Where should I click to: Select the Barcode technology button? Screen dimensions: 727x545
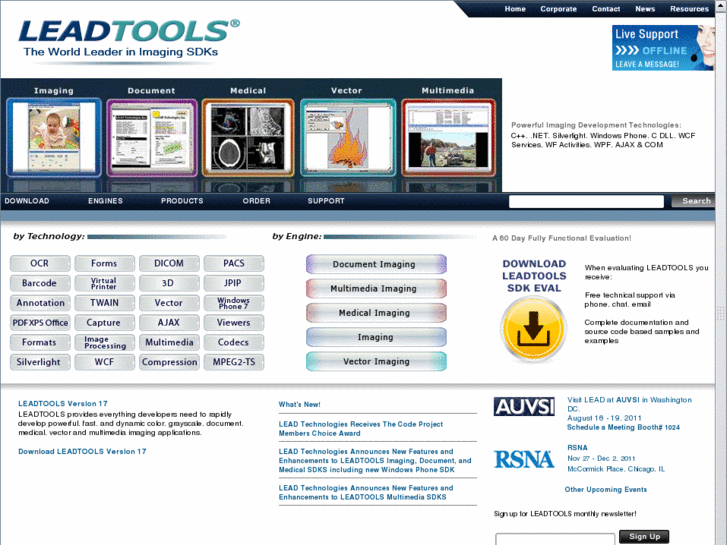(40, 283)
